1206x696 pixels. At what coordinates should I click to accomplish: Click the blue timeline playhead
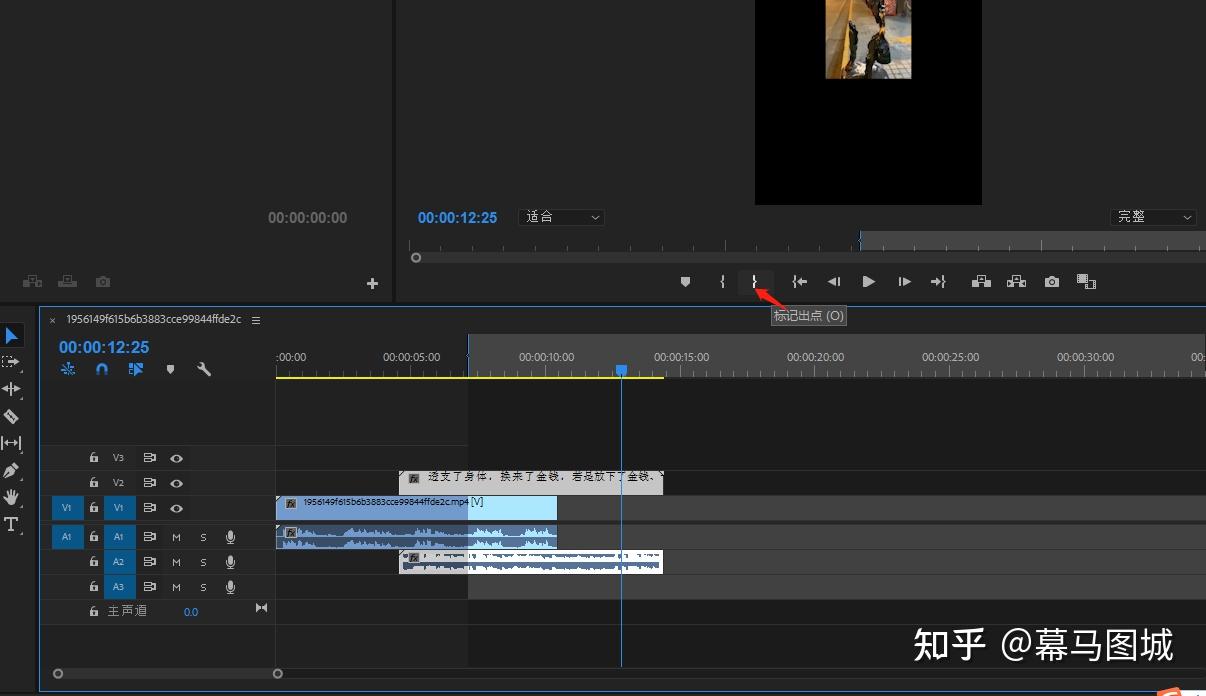pyautogui.click(x=621, y=370)
